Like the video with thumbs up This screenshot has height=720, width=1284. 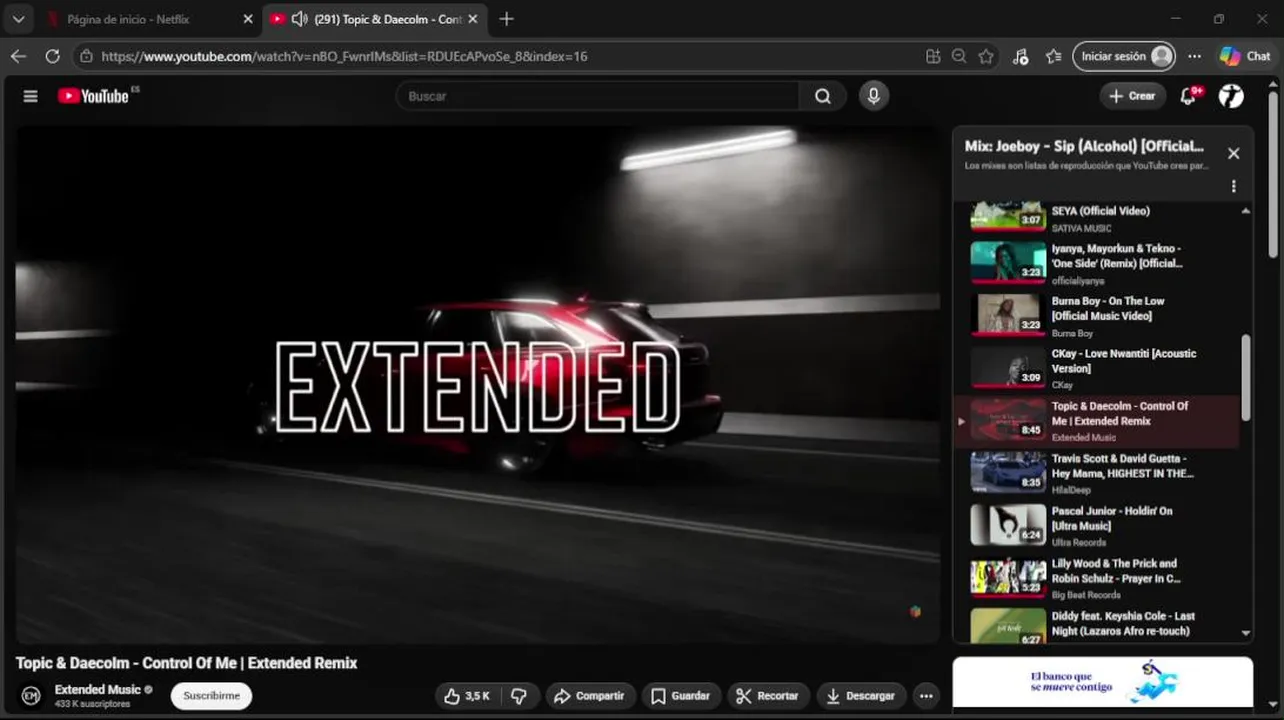(x=466, y=696)
